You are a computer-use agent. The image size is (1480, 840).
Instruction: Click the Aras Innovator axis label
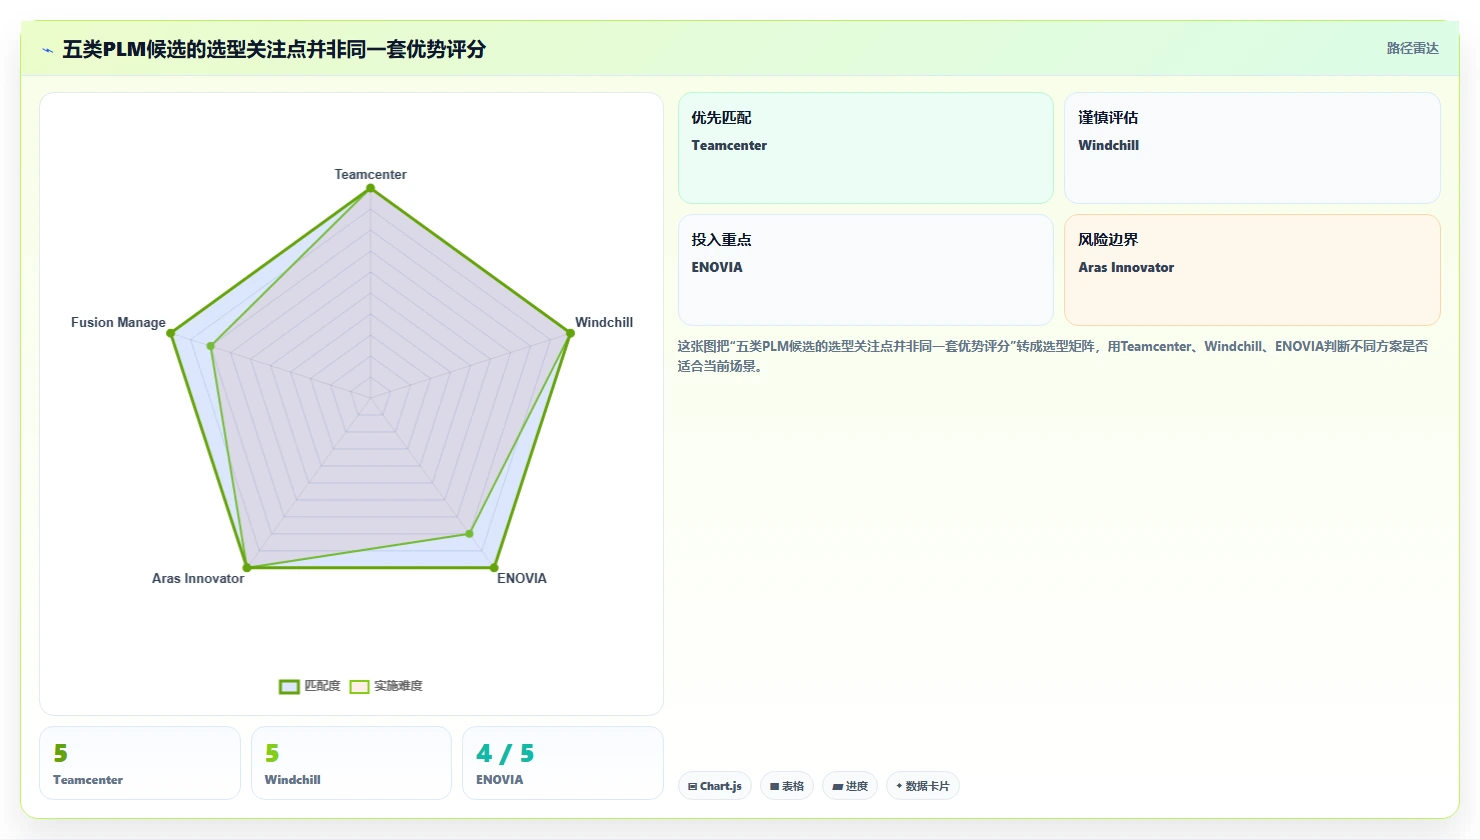click(198, 578)
